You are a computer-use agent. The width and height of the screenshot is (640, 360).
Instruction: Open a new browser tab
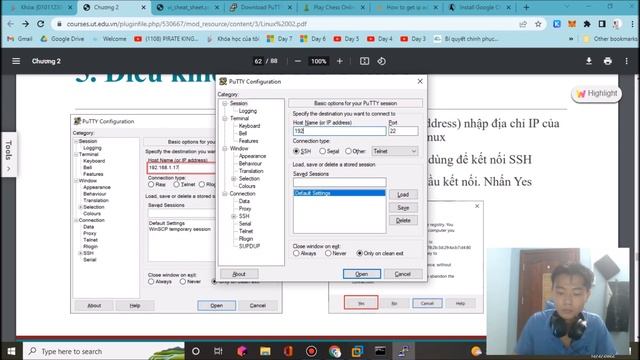click(x=527, y=7)
